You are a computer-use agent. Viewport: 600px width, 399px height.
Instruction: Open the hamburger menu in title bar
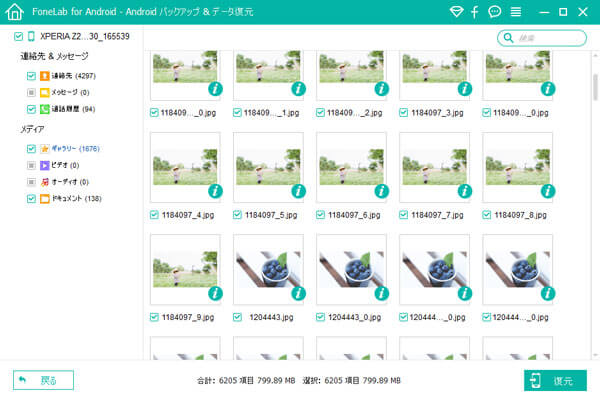(515, 12)
